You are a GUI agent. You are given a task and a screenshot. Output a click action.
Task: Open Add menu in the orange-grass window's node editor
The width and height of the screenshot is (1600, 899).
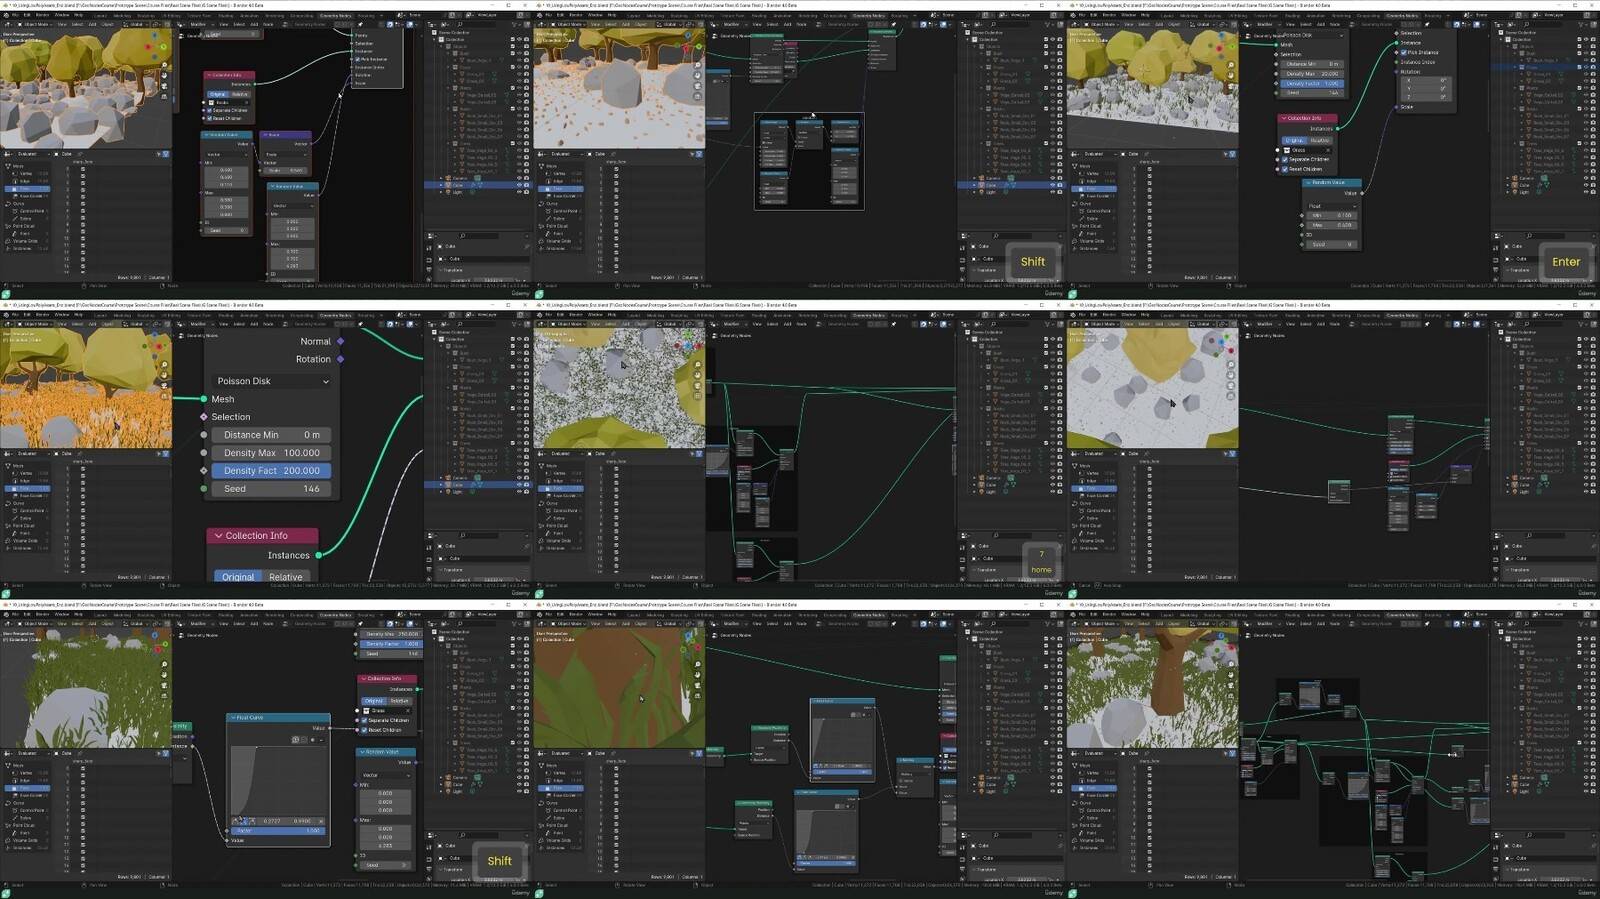coord(254,324)
